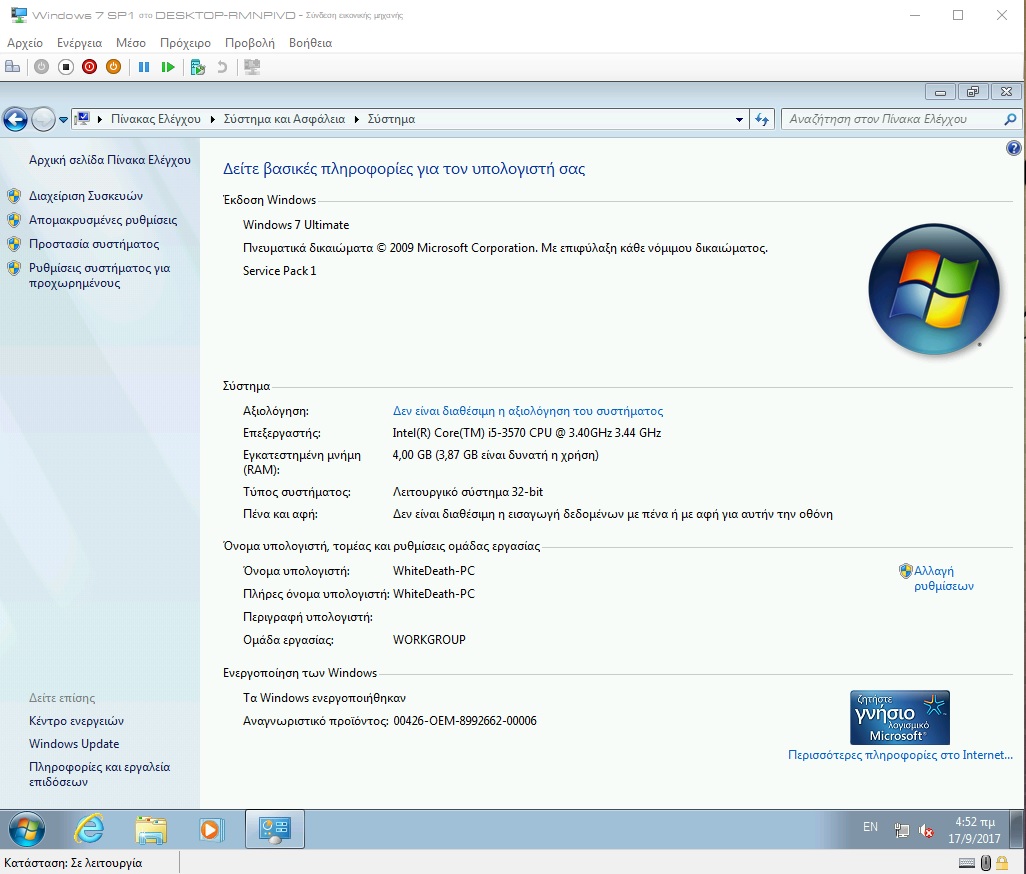Shut down the VM using the red icon

pos(90,67)
